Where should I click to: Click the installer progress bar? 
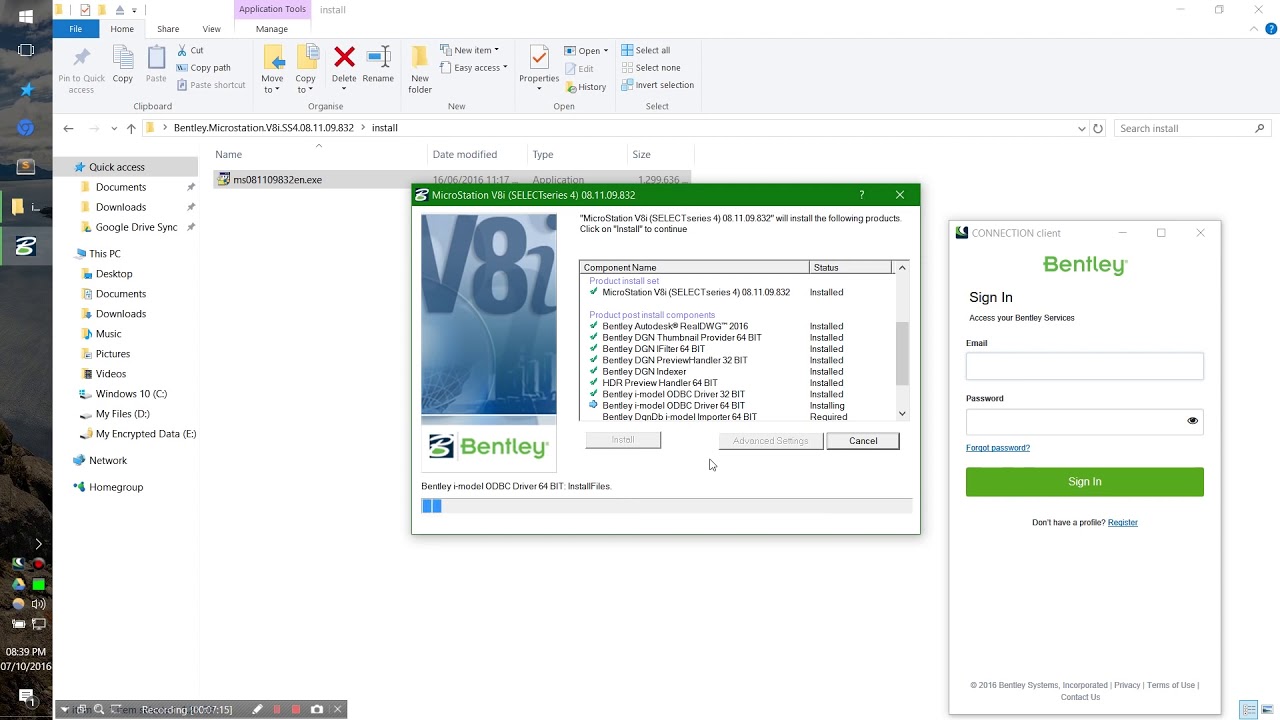[x=666, y=506]
